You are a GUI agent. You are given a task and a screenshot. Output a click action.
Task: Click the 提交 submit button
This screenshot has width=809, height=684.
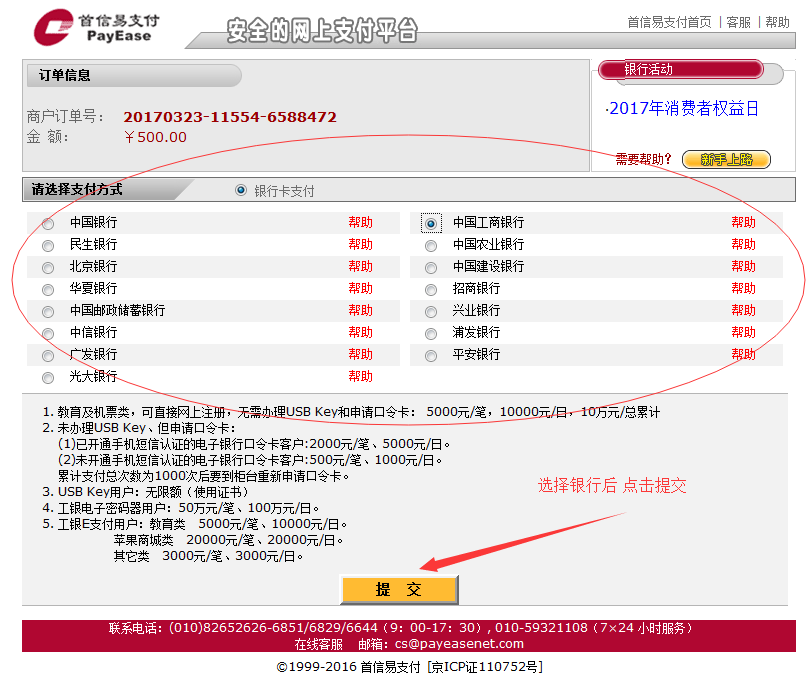tap(399, 589)
